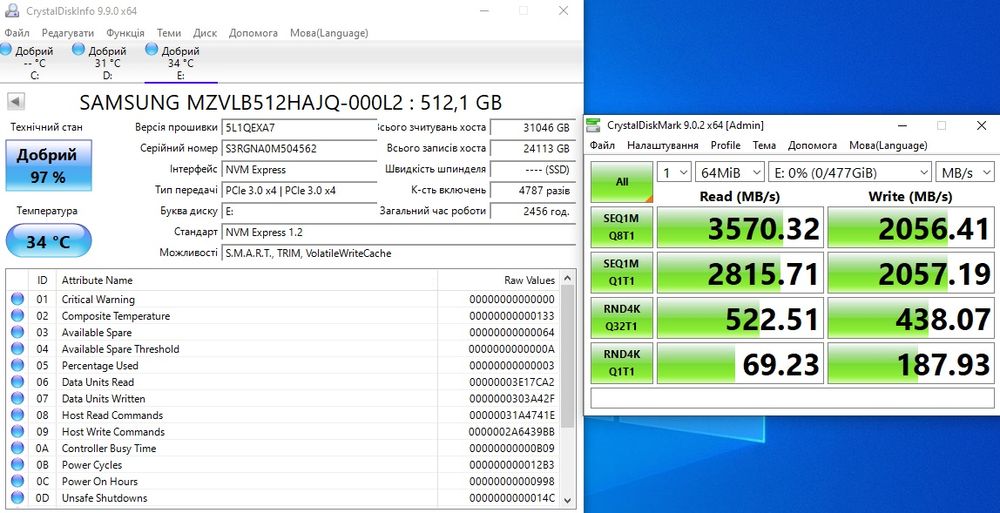
Task: Click status orb for Data Units Read row
Action: 17,382
